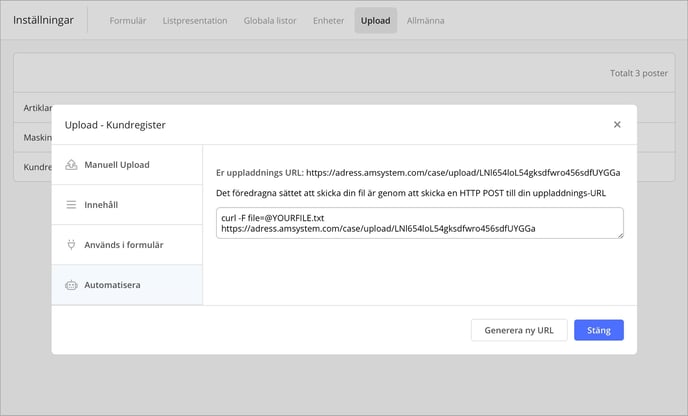
Task: Click the Generera ny URL button
Action: coord(519,330)
